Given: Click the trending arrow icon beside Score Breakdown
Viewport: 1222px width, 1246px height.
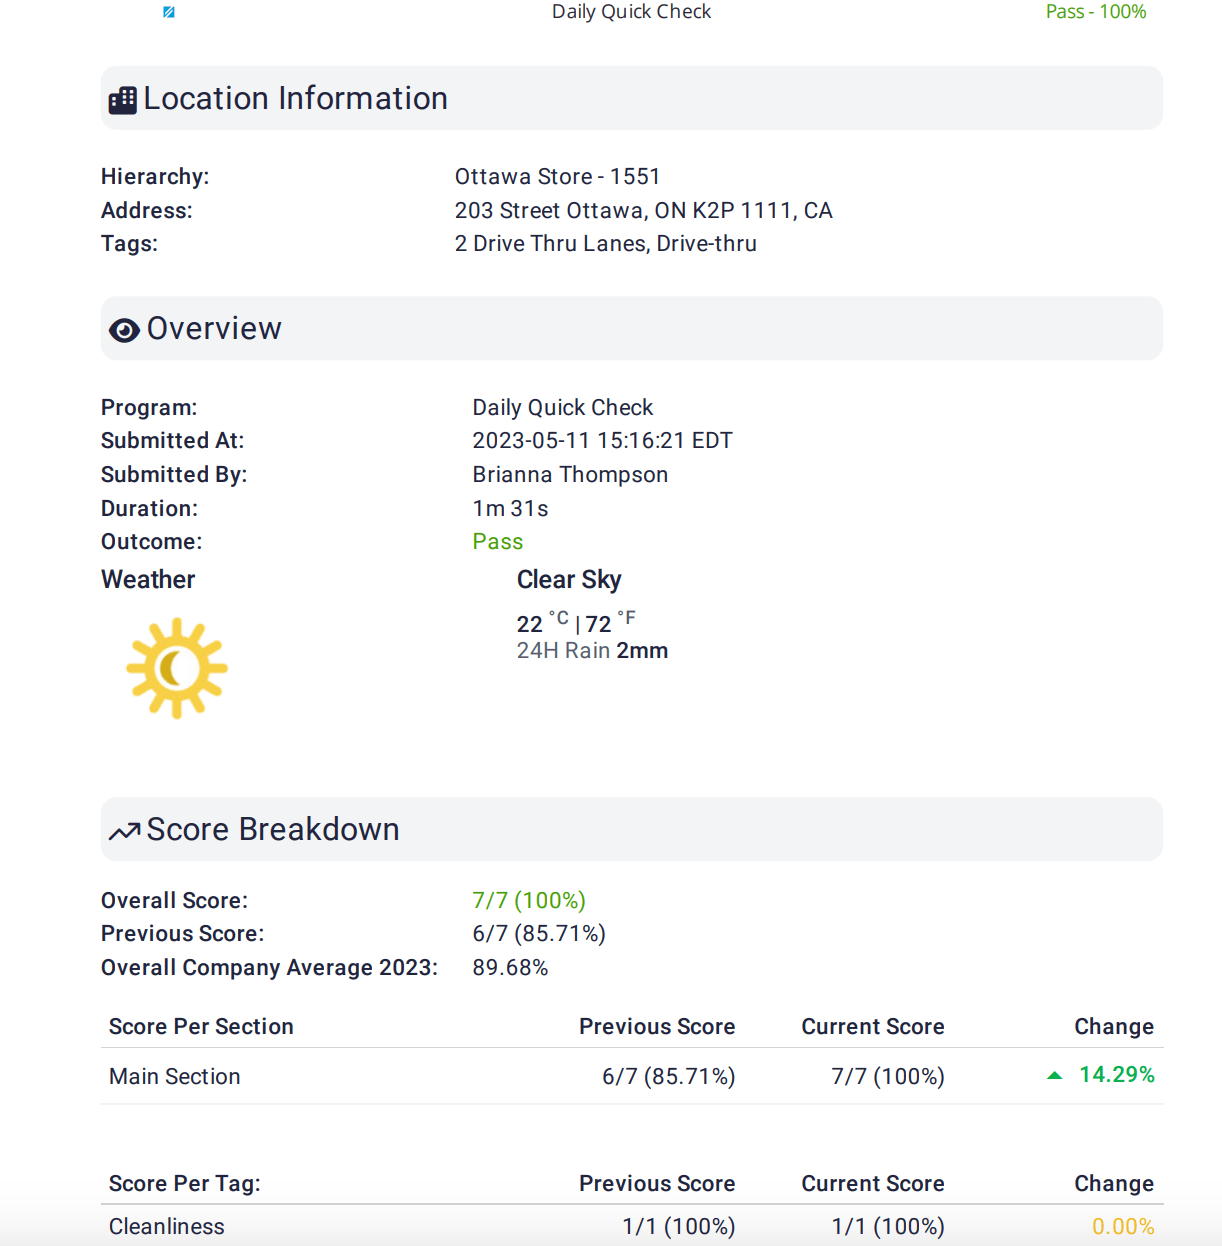Looking at the screenshot, I should click(x=125, y=831).
